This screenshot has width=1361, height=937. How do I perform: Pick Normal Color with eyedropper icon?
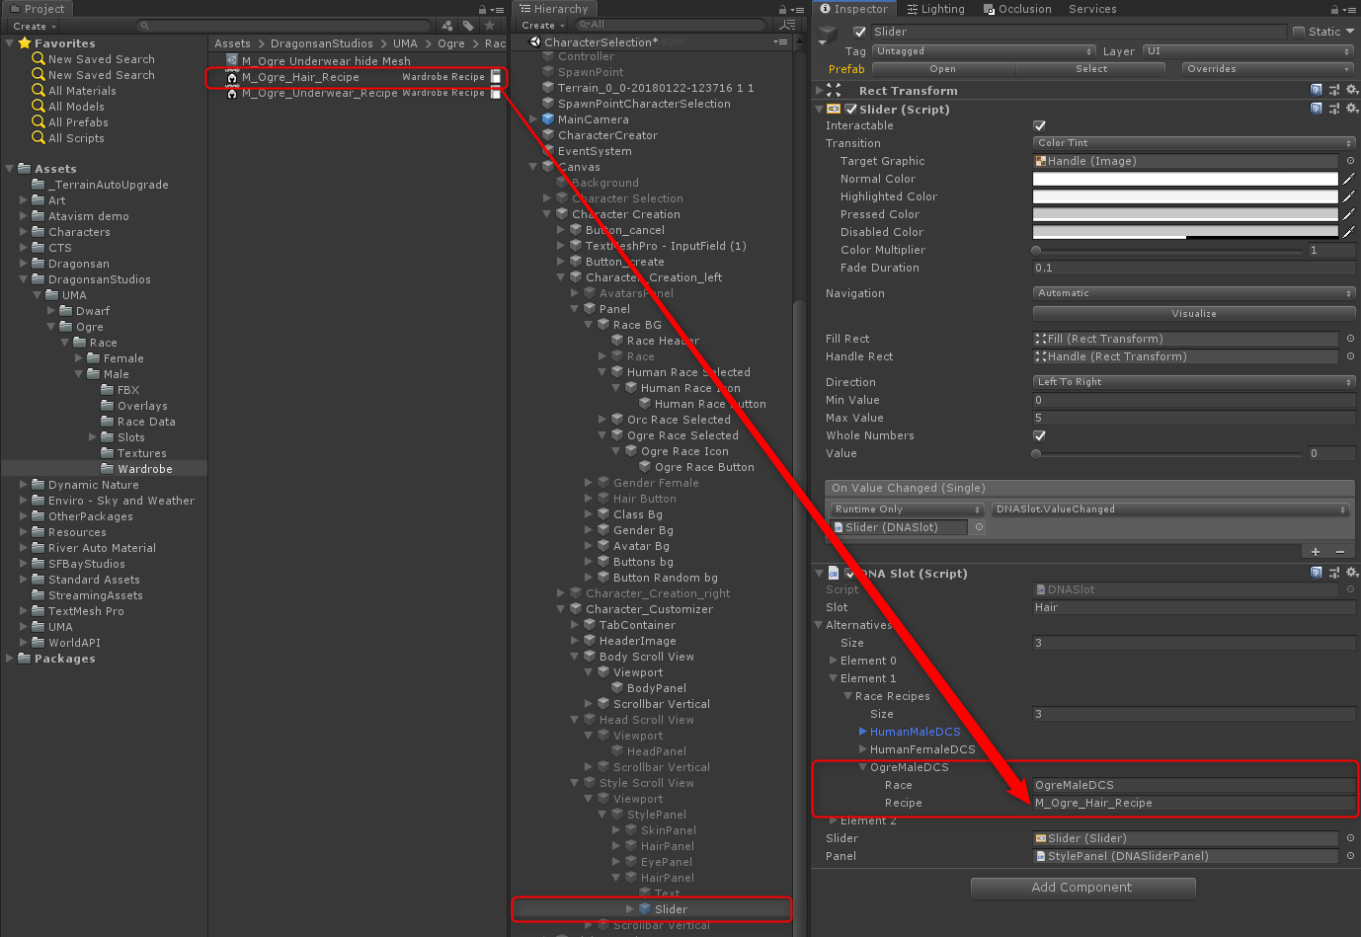[1348, 179]
